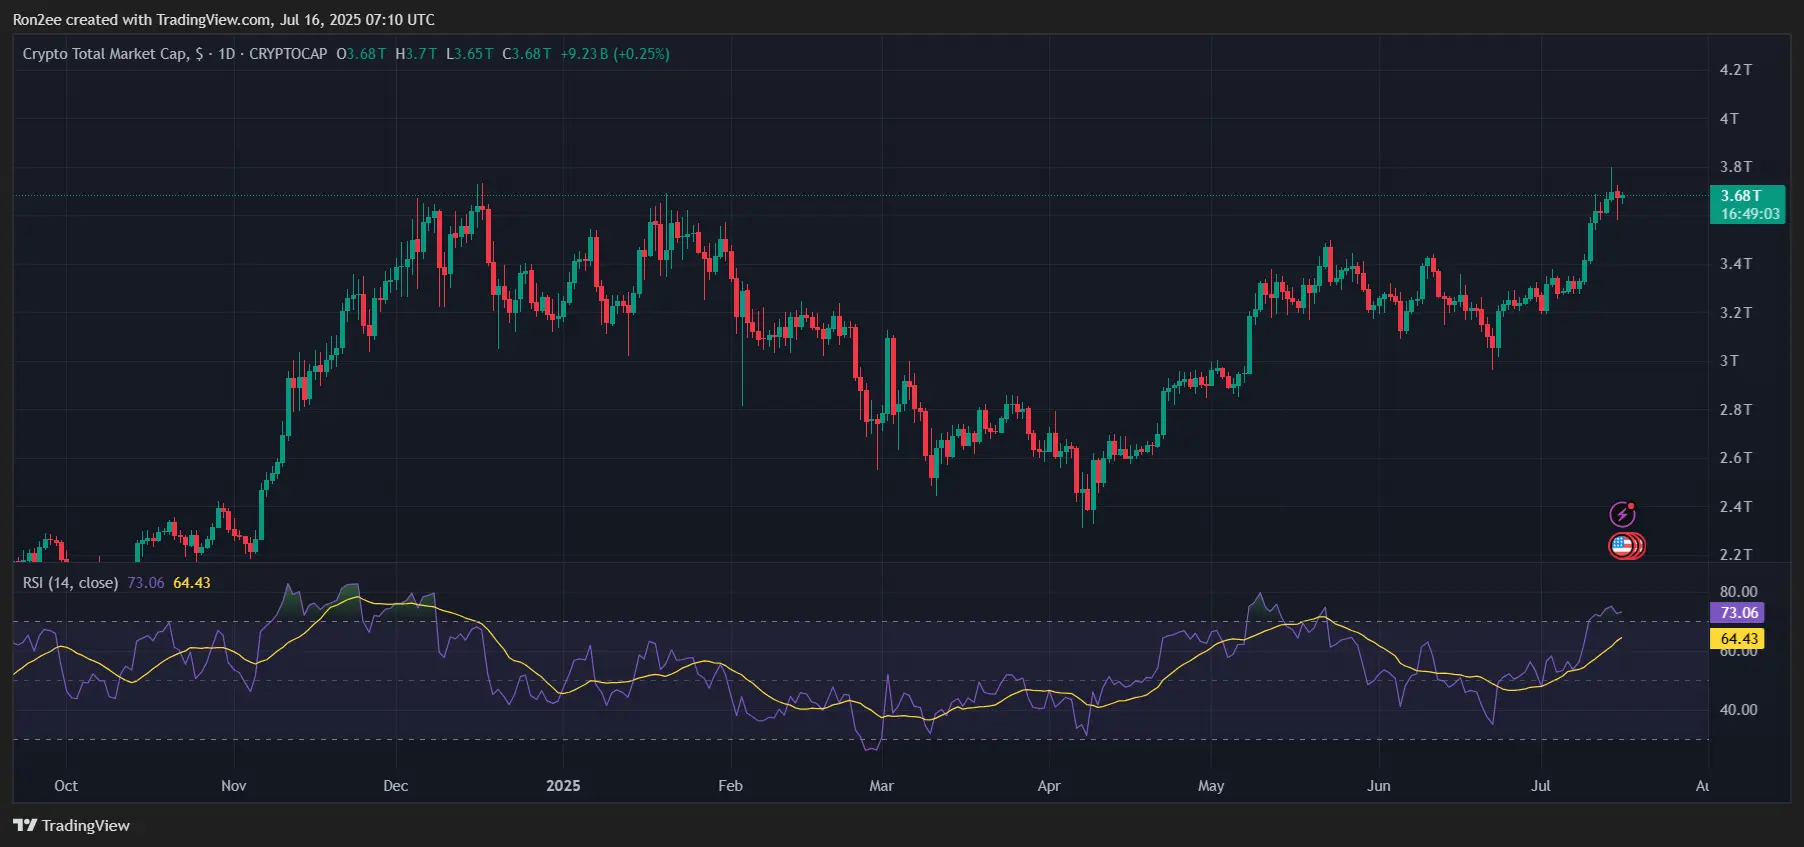Click the 4.2T price axis label
The image size is (1804, 847).
(1735, 70)
